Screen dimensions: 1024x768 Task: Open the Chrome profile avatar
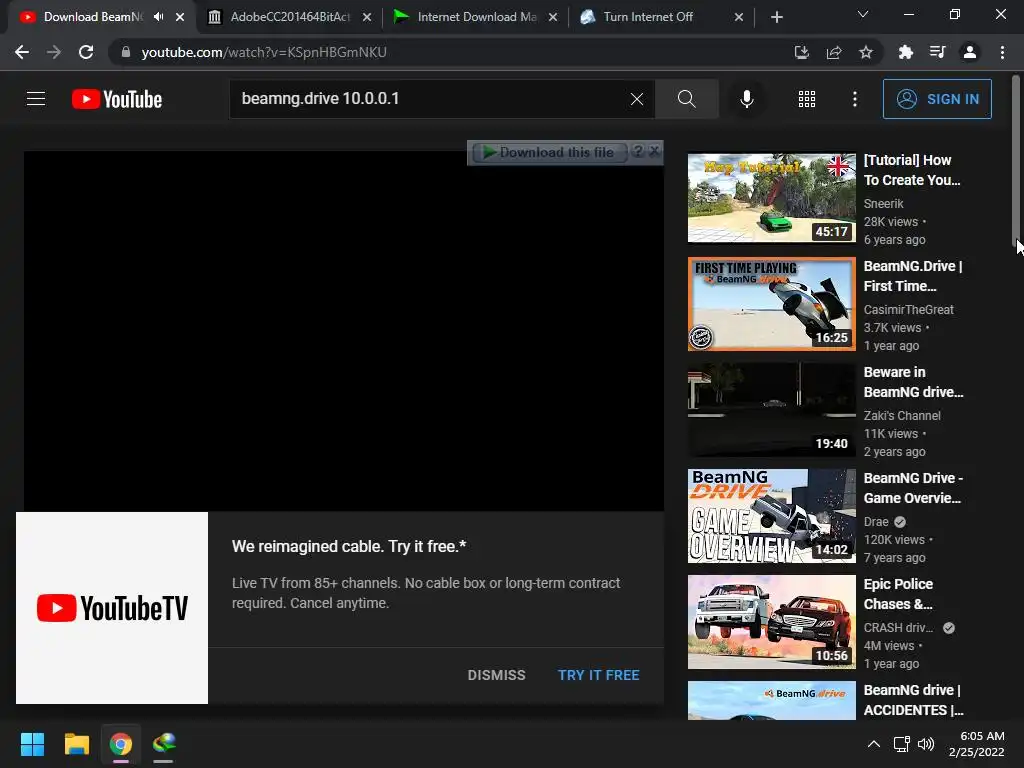tap(970, 52)
